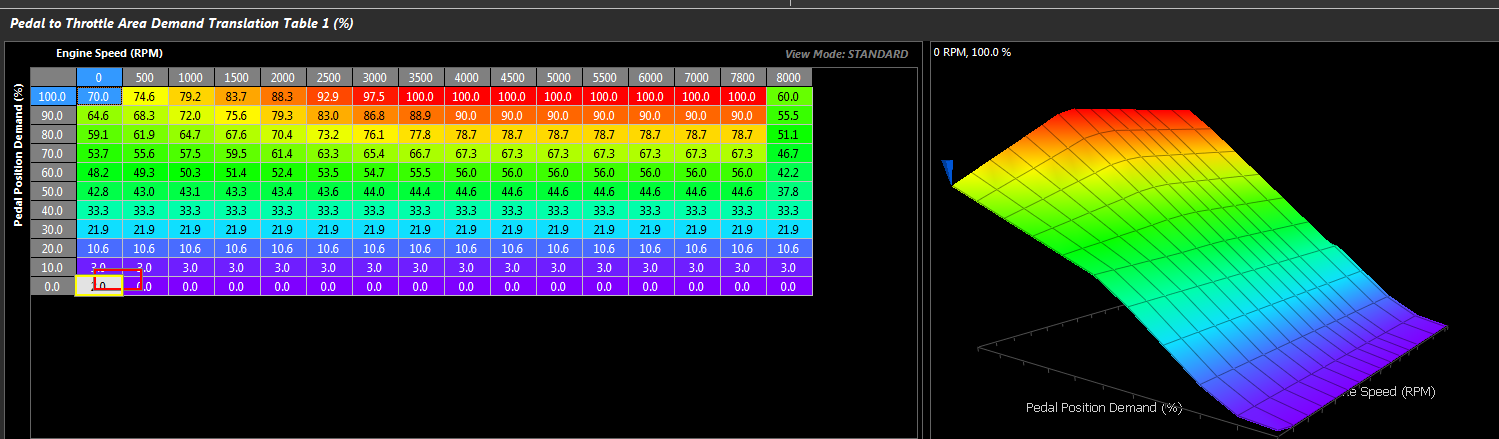The height and width of the screenshot is (439, 1499).
Task: Click the 60.0 cell under 8000 RPM
Action: [789, 97]
